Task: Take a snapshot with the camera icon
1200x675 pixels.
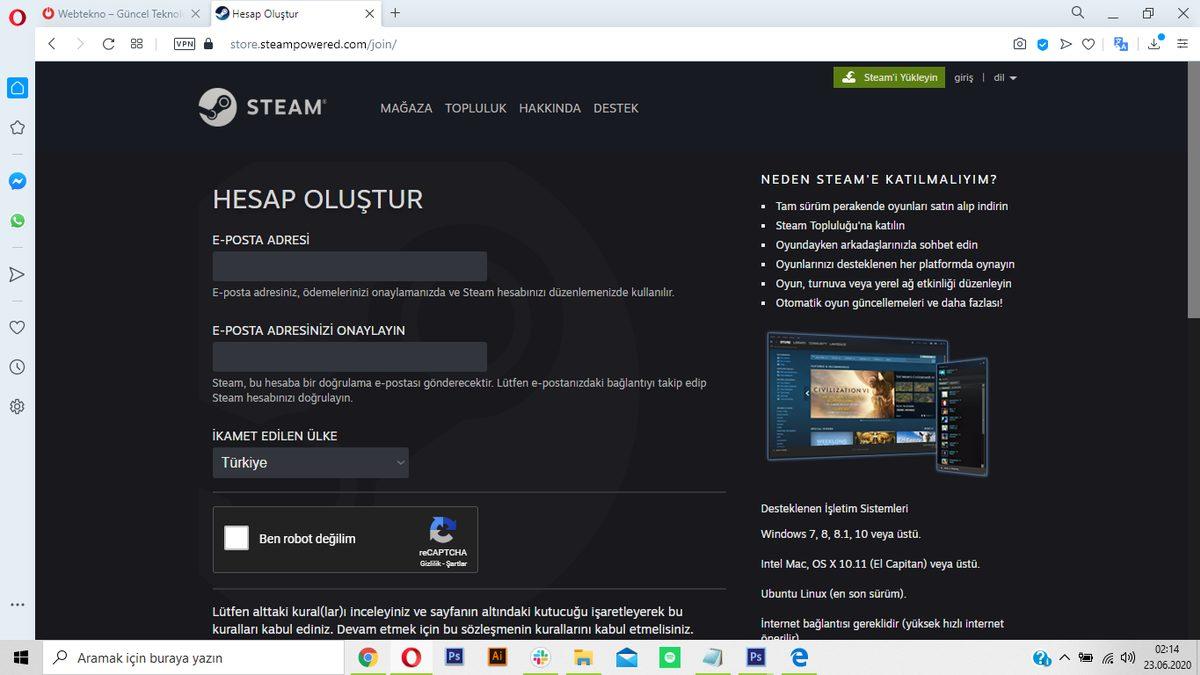Action: (x=1019, y=44)
